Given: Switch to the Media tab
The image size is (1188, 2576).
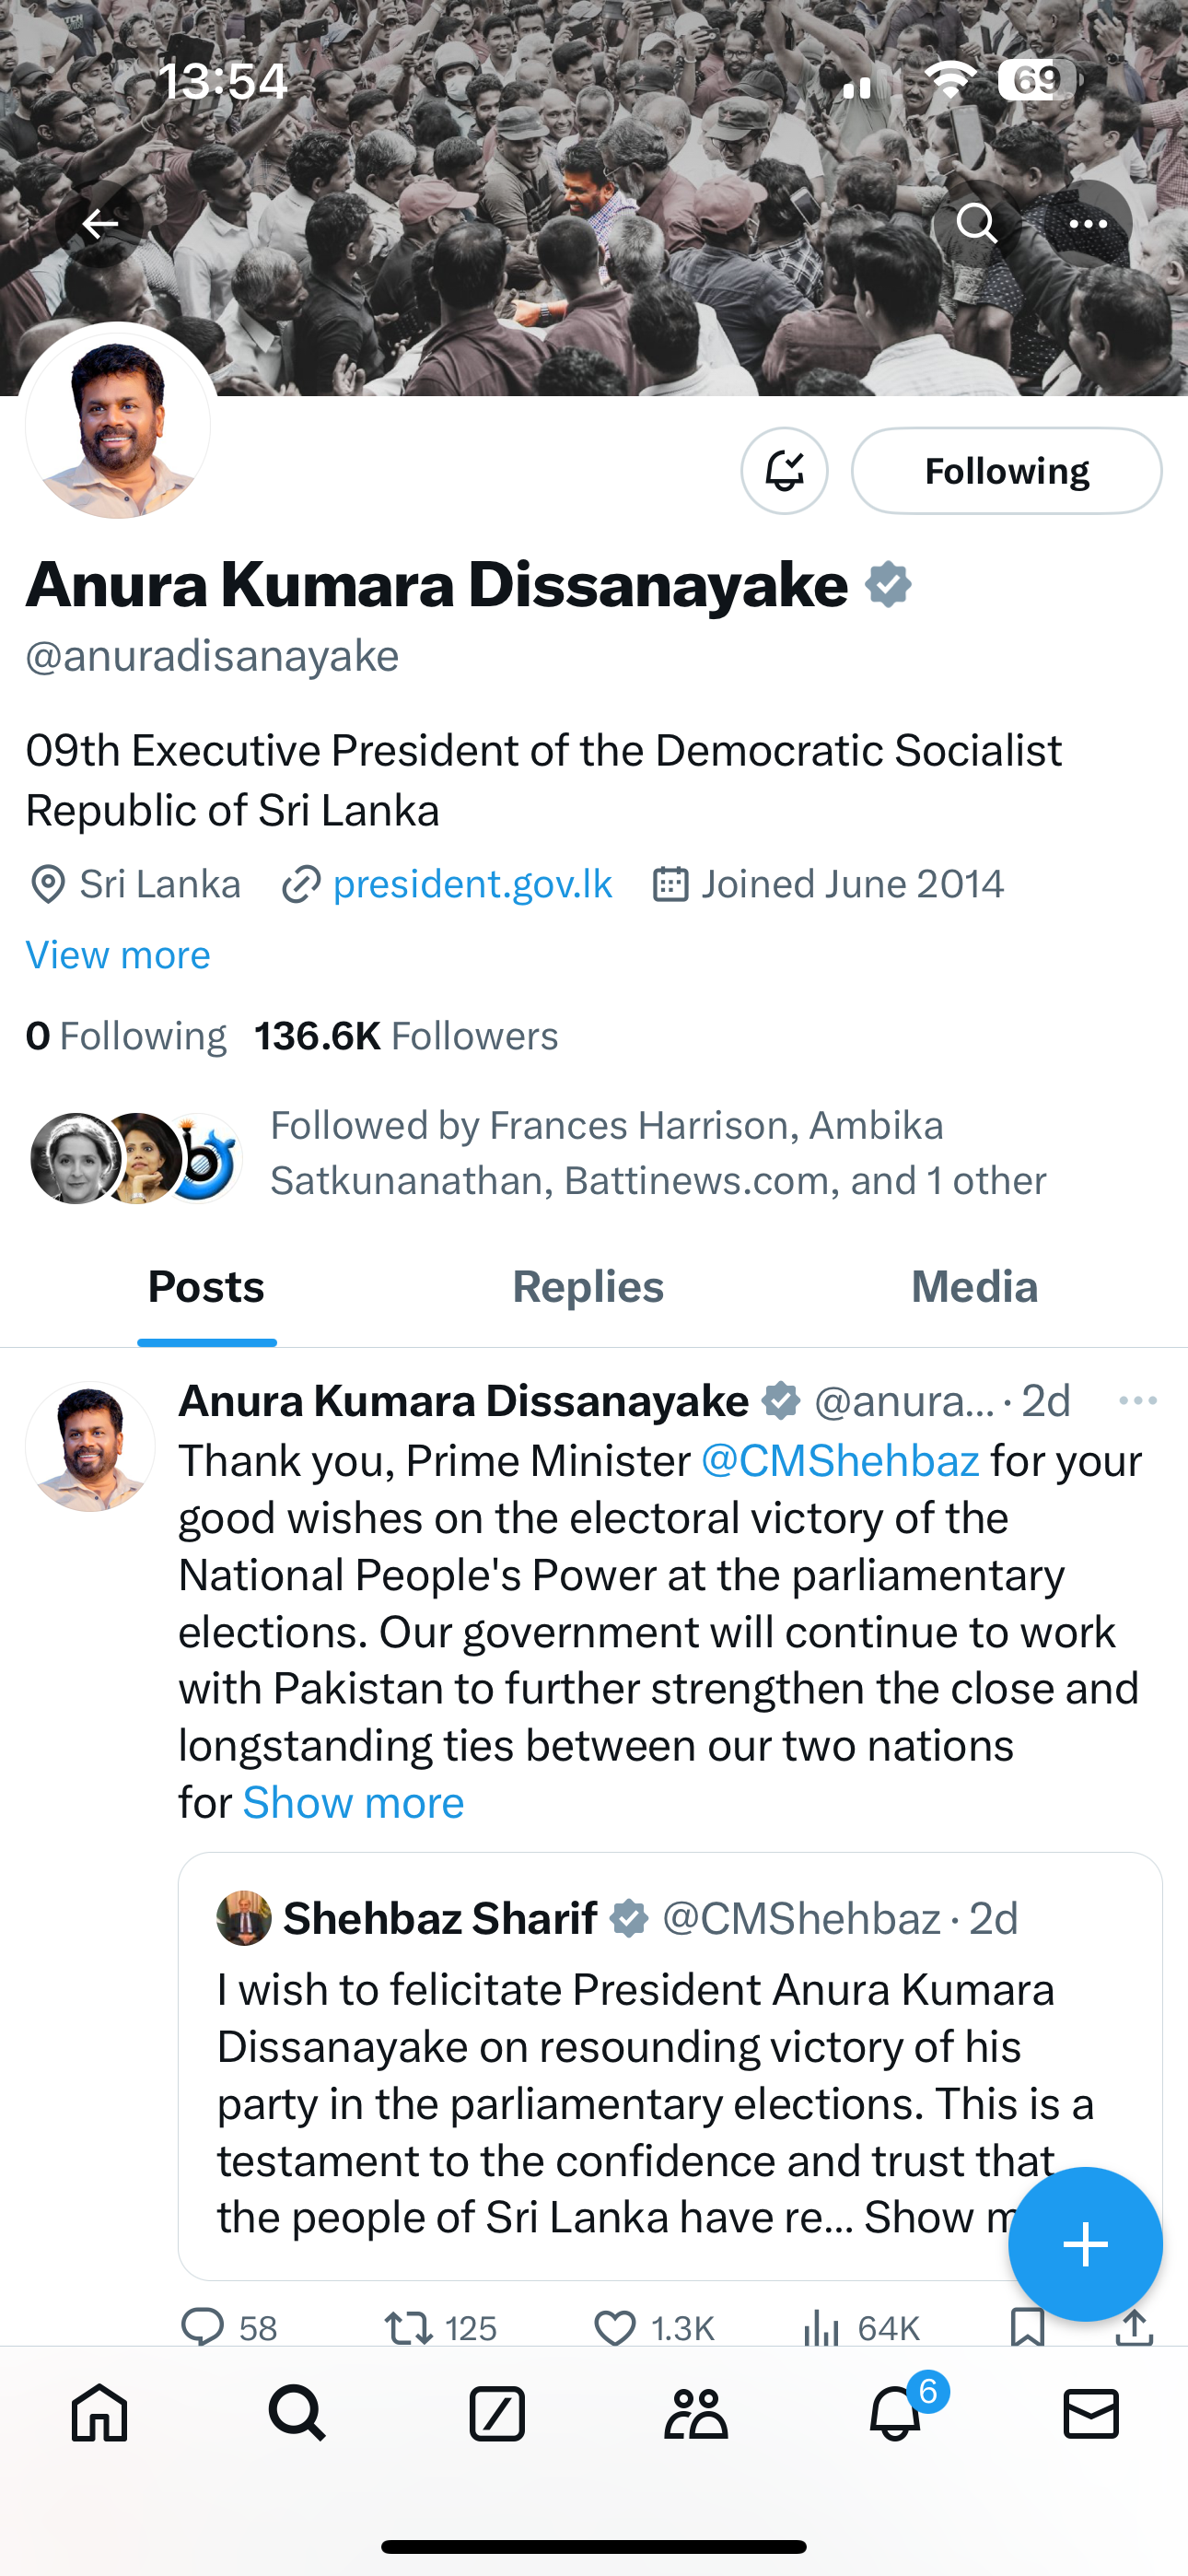Looking at the screenshot, I should pos(974,1287).
